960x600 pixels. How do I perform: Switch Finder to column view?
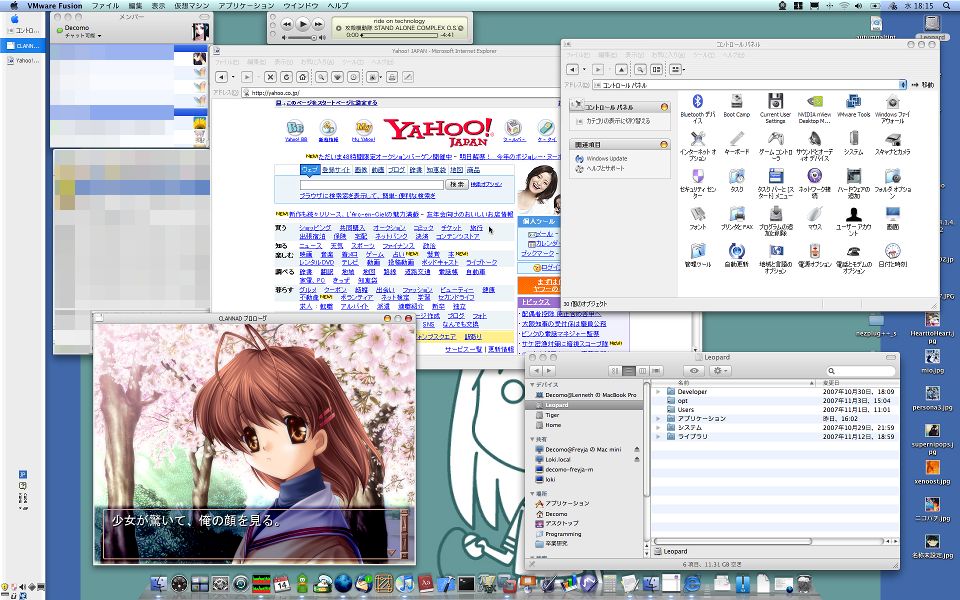641,371
